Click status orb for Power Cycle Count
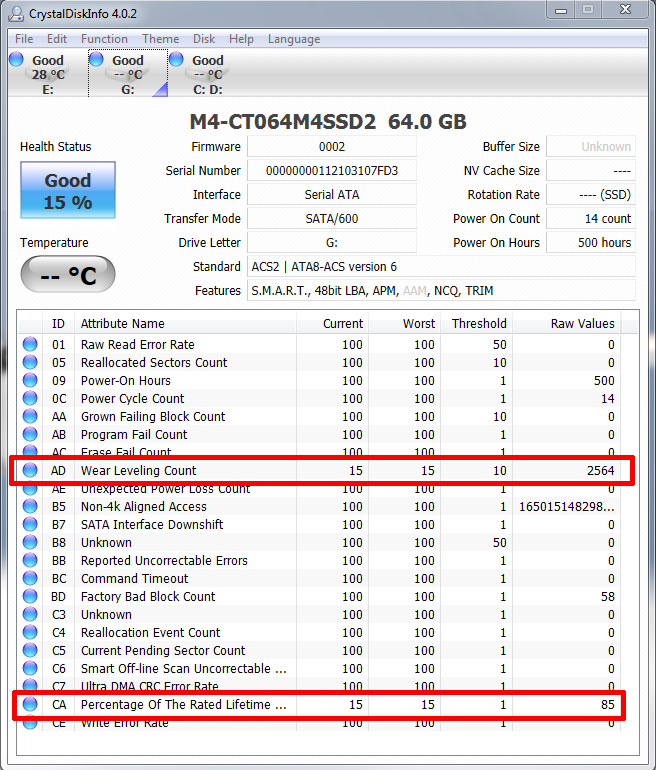Screen dimensions: 656x770 pos(30,398)
